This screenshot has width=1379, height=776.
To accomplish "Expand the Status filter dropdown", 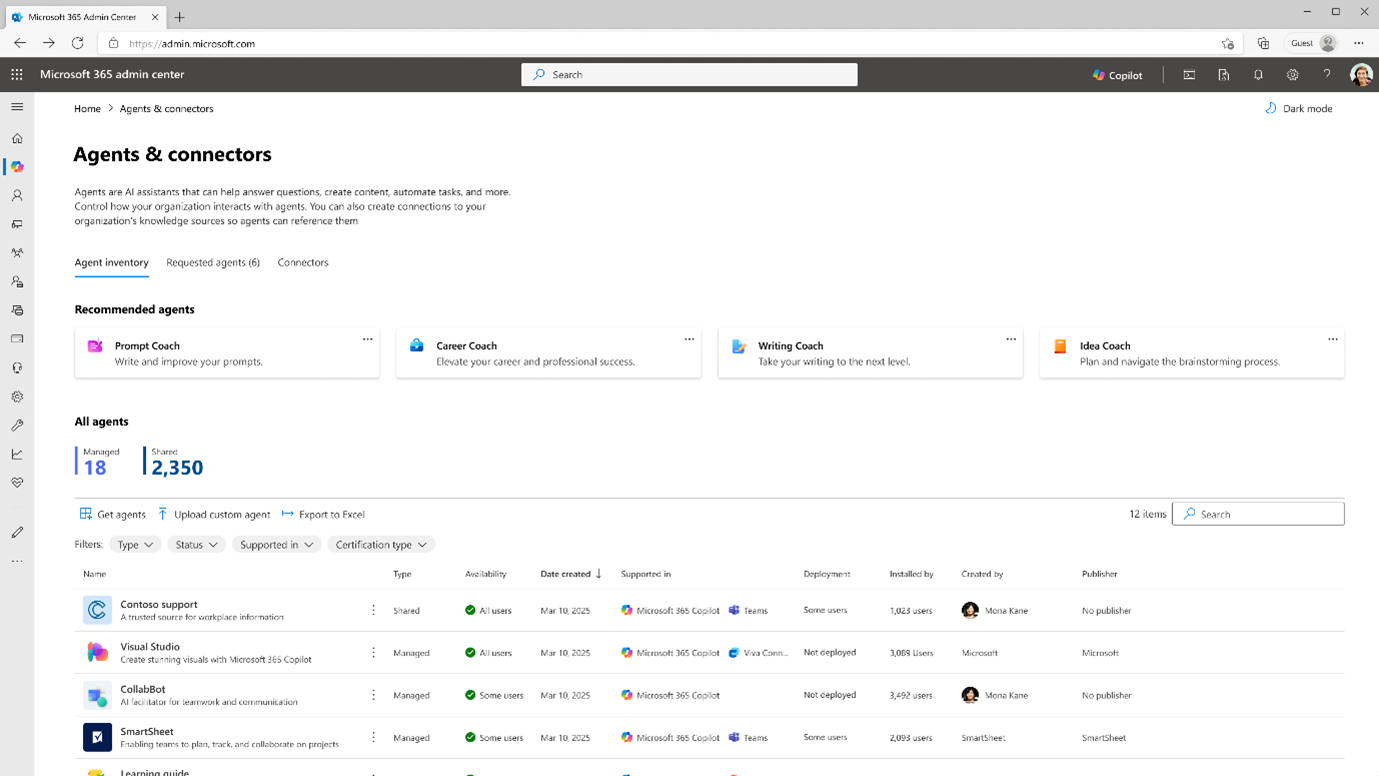I will [x=196, y=545].
